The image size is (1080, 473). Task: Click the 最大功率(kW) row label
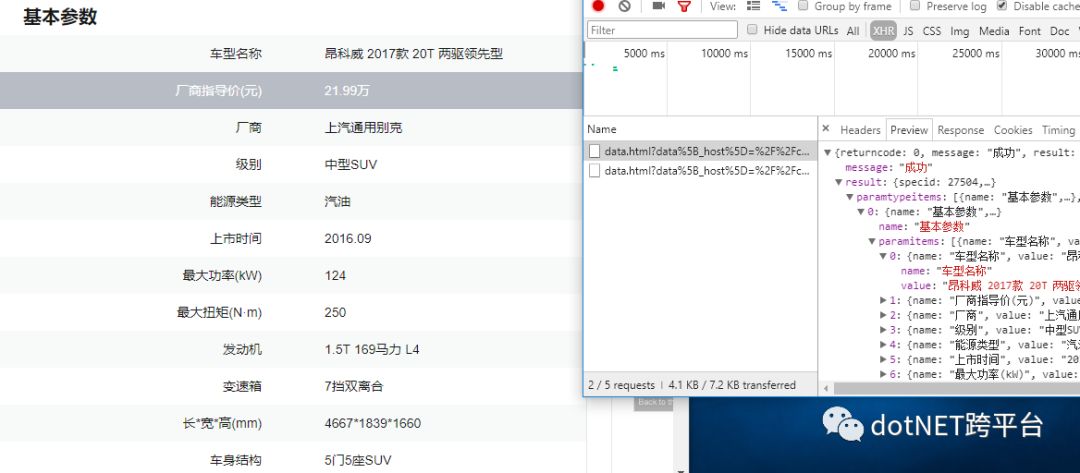(x=222, y=276)
